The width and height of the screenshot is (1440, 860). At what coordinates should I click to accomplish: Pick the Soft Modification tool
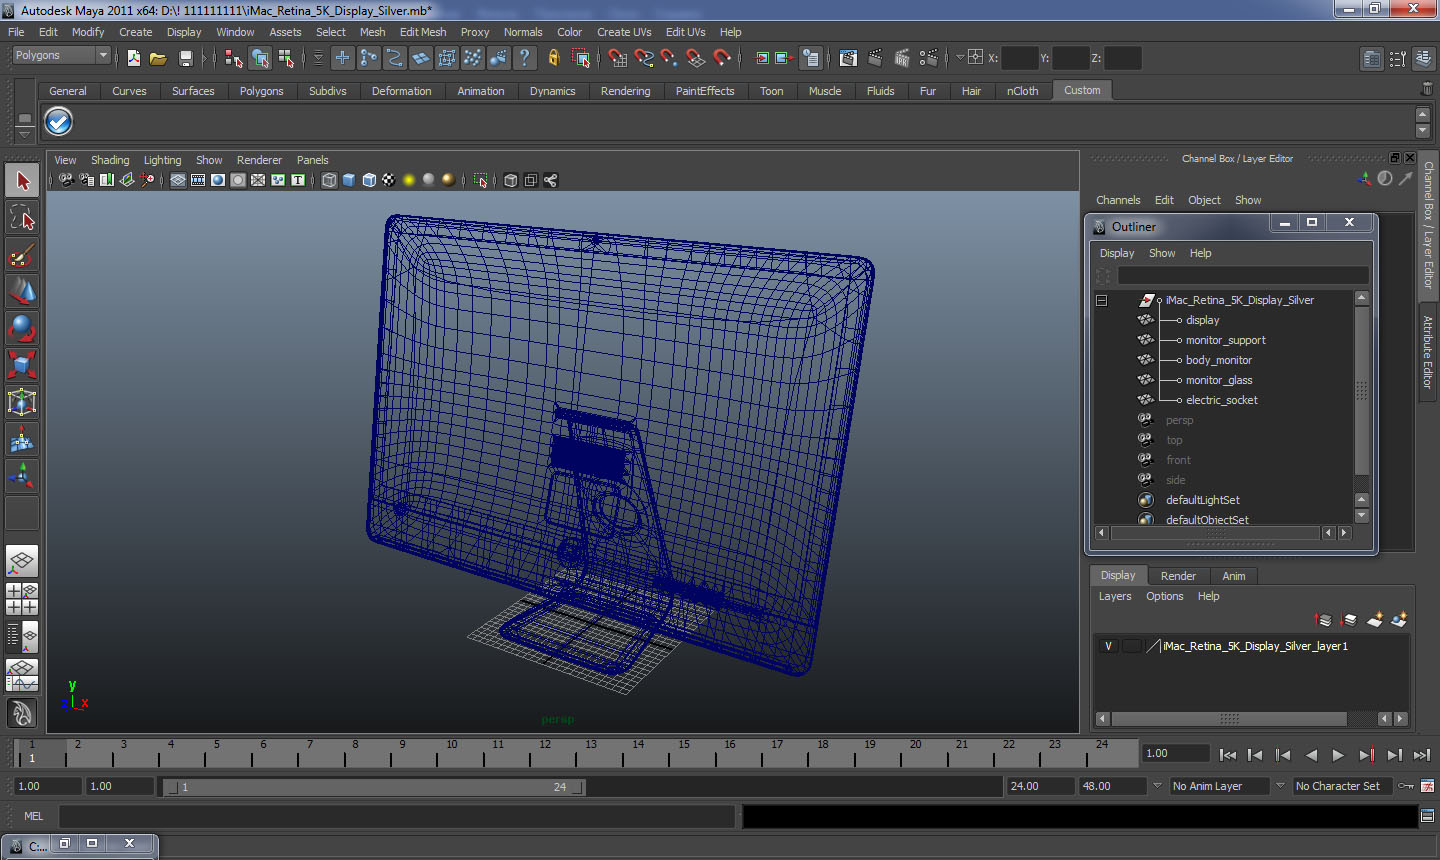22,439
